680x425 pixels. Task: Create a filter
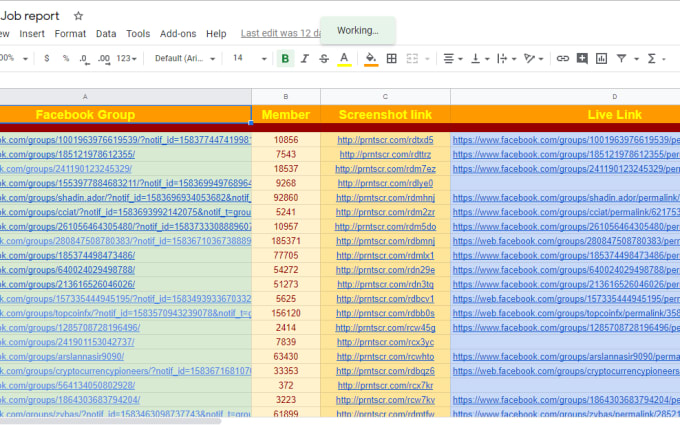(621, 58)
